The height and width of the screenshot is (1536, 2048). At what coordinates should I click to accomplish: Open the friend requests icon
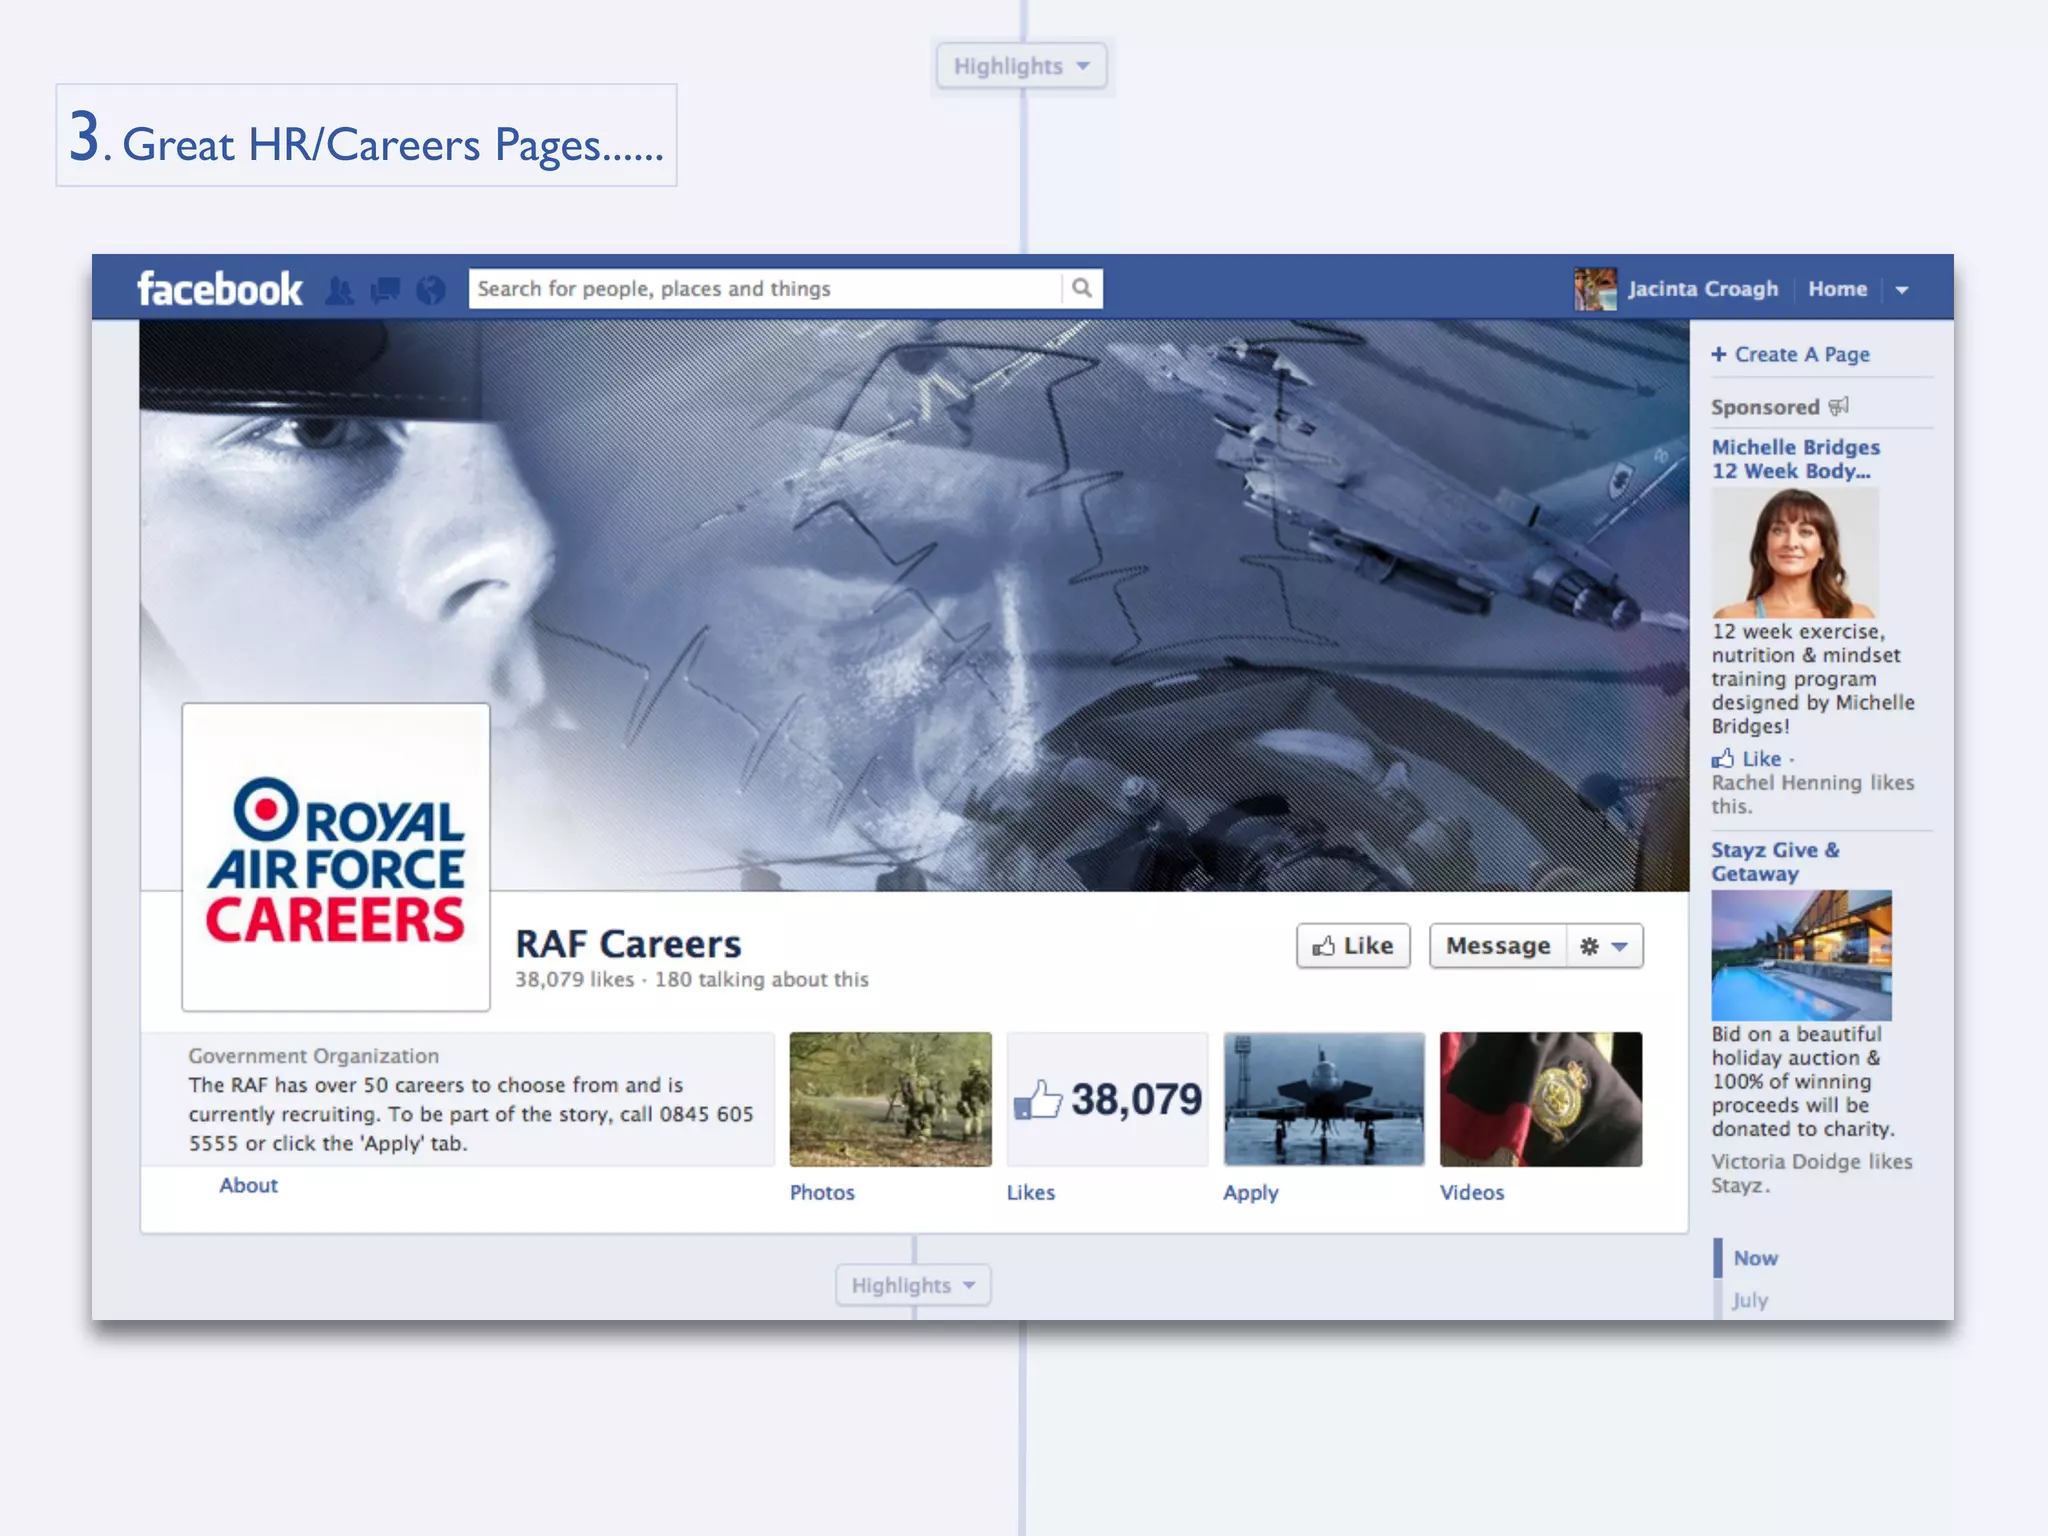(340, 290)
